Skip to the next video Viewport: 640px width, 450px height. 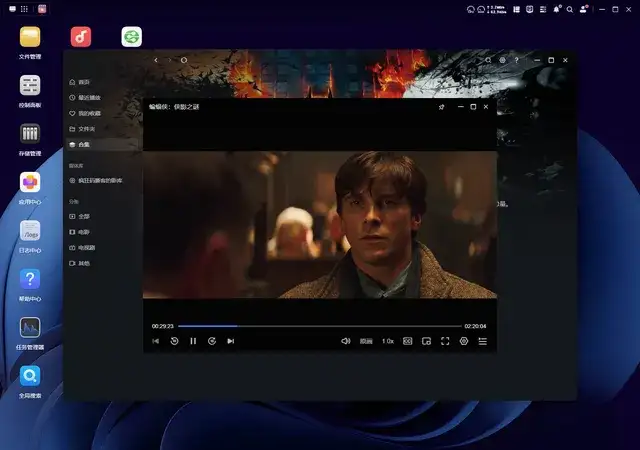click(x=231, y=341)
